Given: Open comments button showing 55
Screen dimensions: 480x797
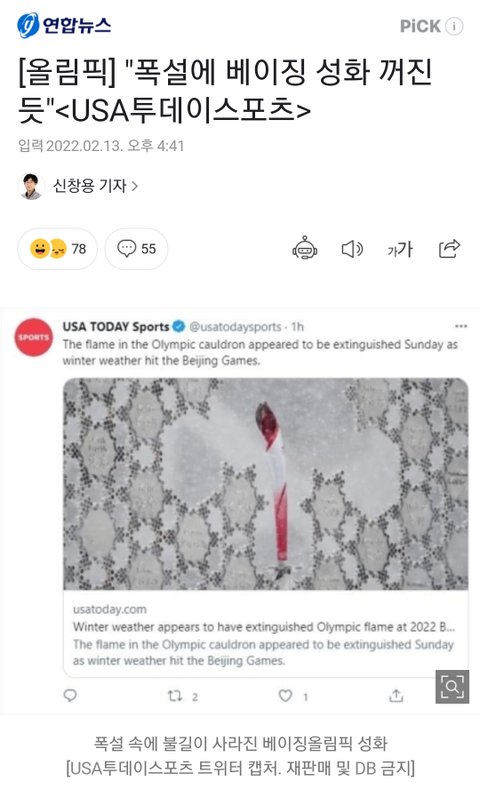Looking at the screenshot, I should (136, 249).
